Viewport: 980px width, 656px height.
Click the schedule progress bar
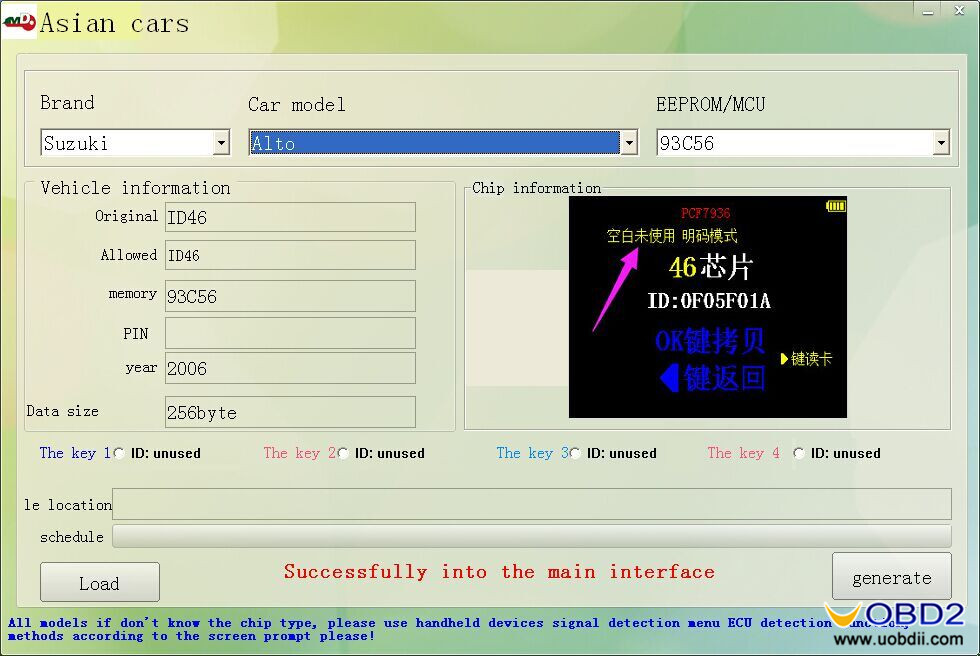(532, 536)
